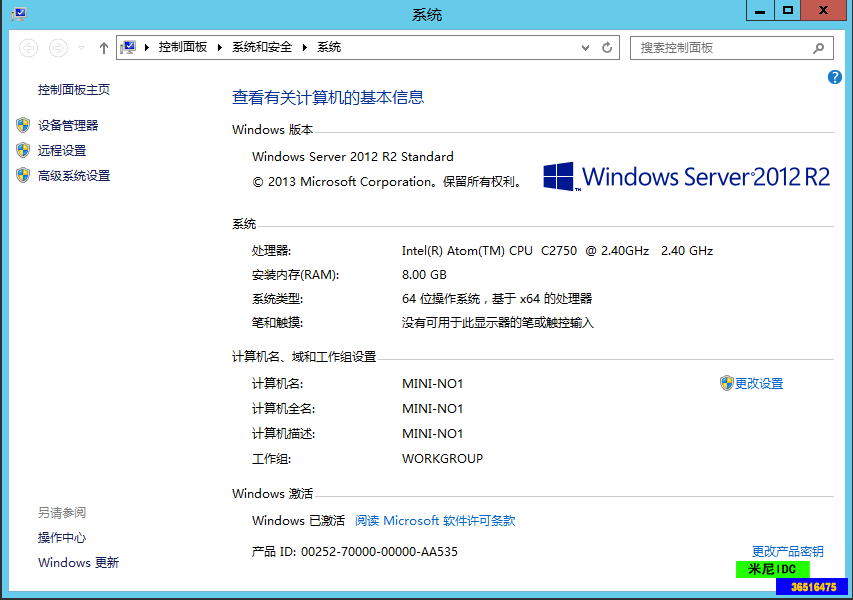Click 更改产品密钥 link
Viewport: 853px width, 600px height.
tap(788, 551)
